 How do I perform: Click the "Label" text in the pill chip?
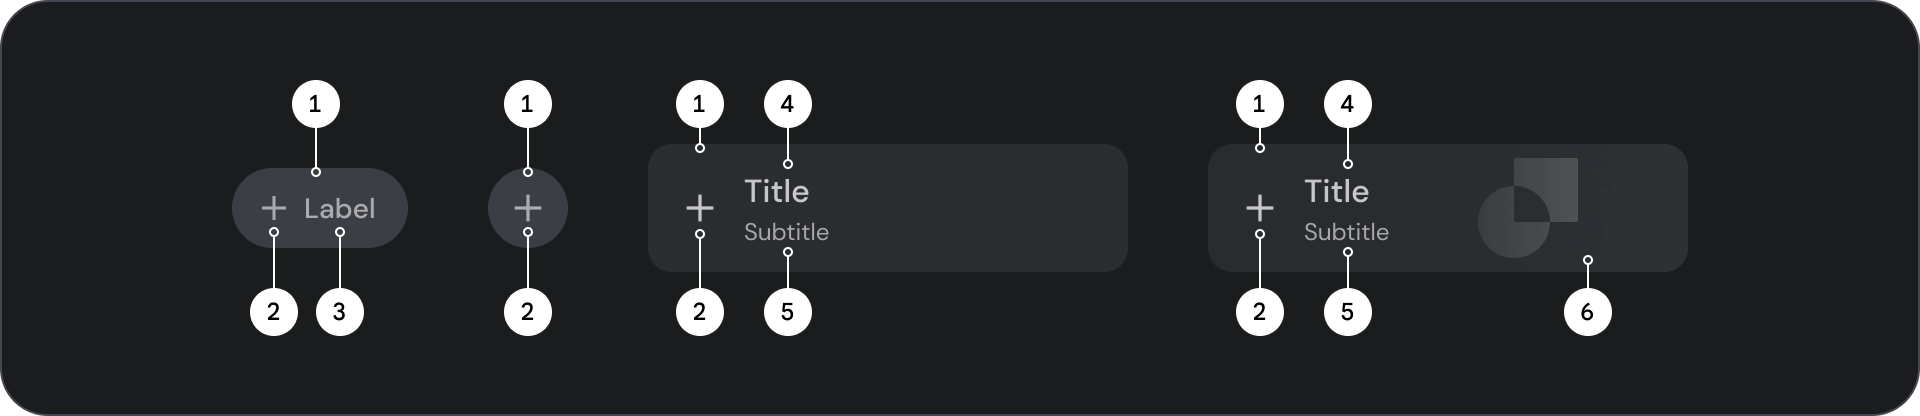coord(340,208)
